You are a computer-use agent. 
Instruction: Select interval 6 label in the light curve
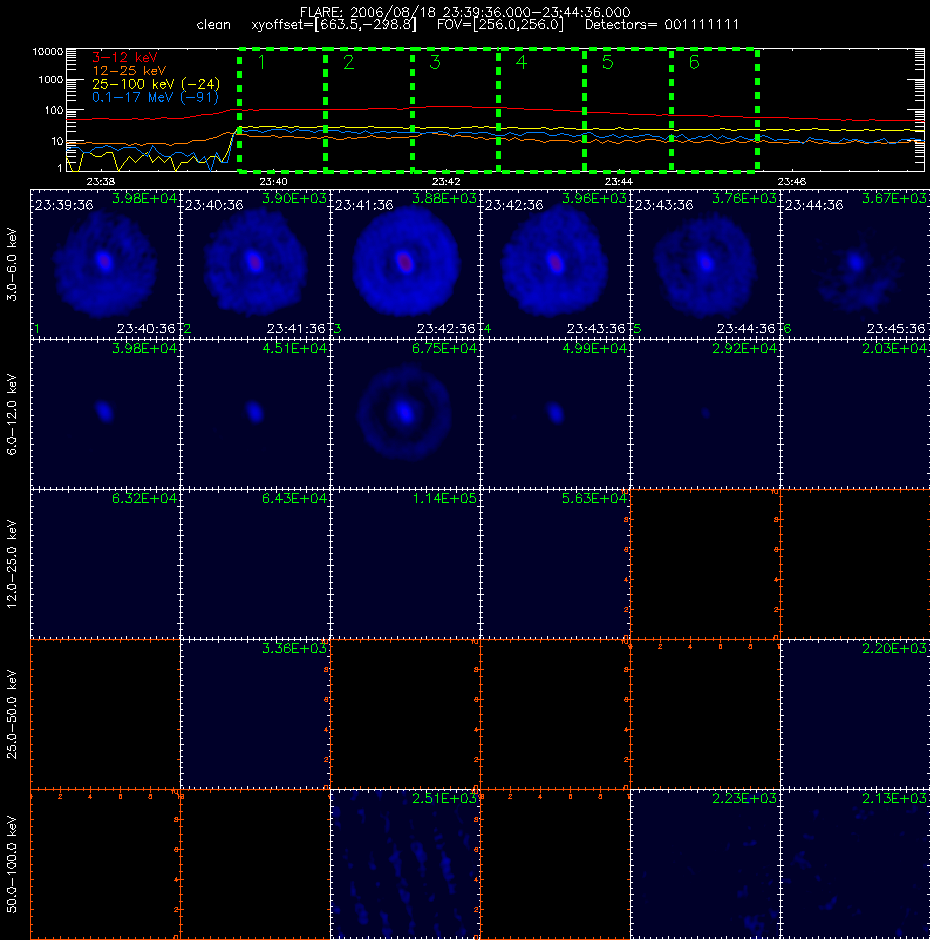point(694,62)
